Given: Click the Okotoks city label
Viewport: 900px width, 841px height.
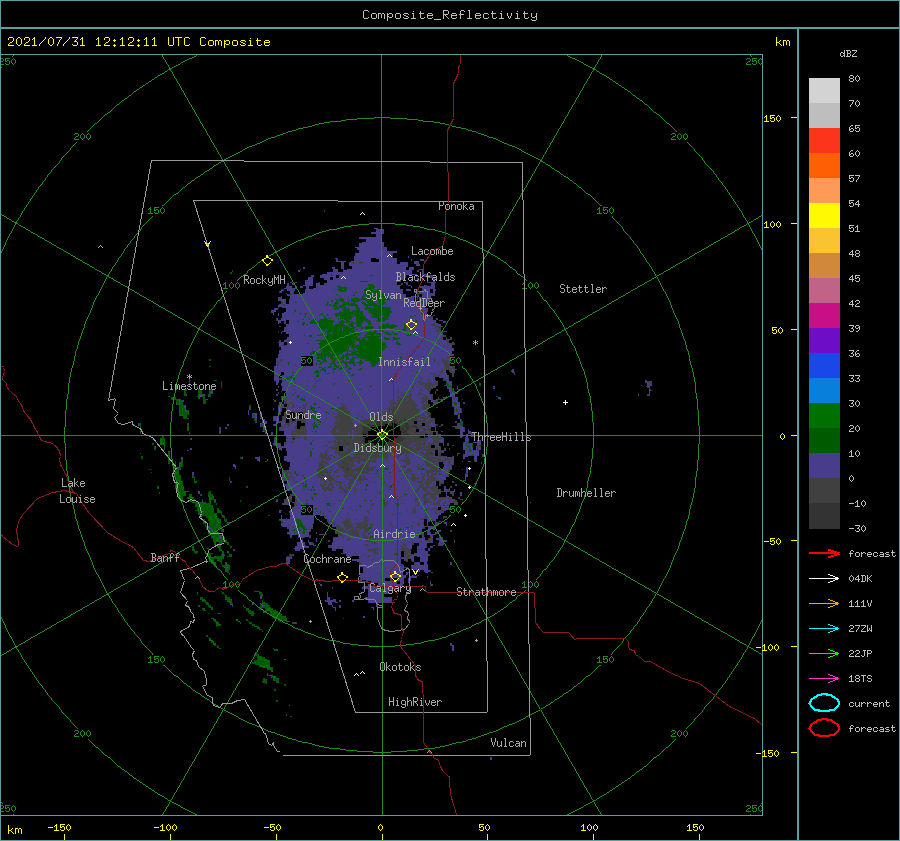Looking at the screenshot, I should click(x=400, y=667).
